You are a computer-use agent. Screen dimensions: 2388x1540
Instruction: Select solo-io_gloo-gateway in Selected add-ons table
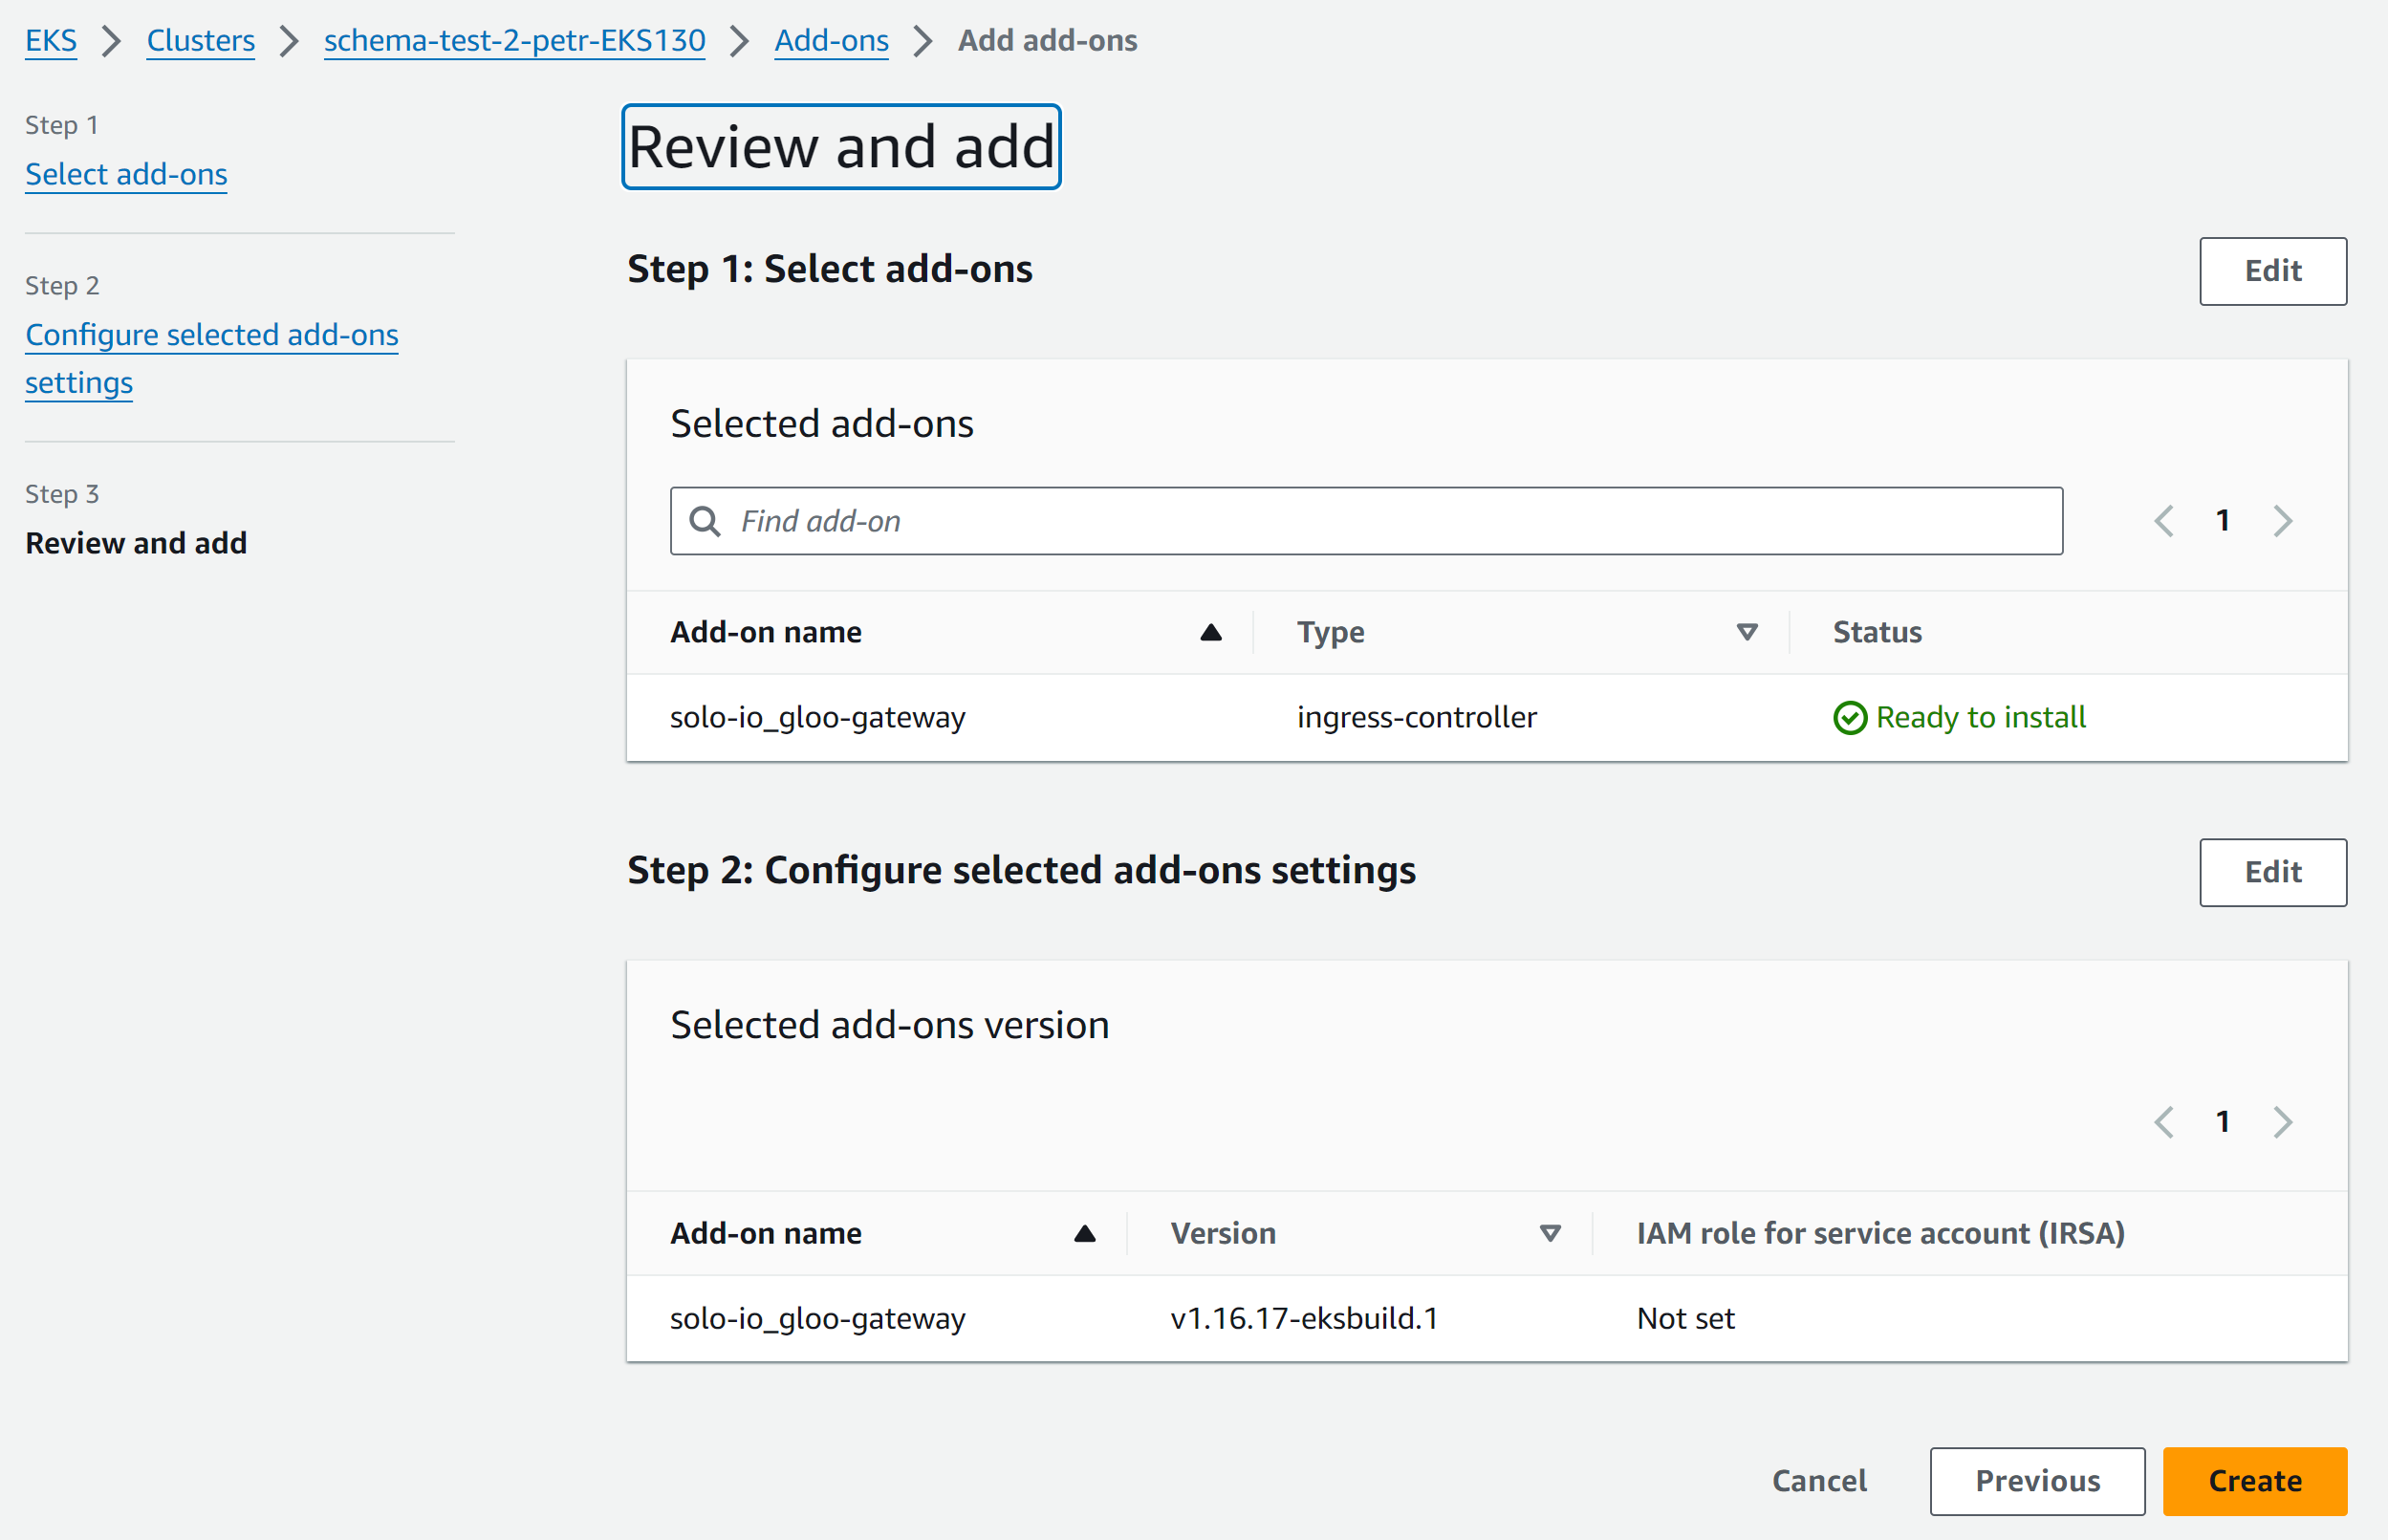coord(817,718)
